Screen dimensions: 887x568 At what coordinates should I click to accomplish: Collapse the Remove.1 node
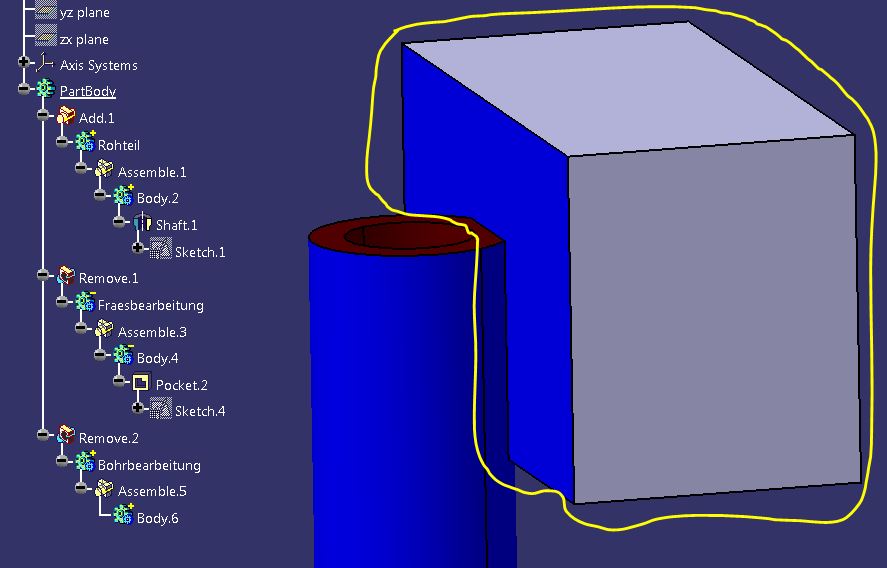pos(43,275)
